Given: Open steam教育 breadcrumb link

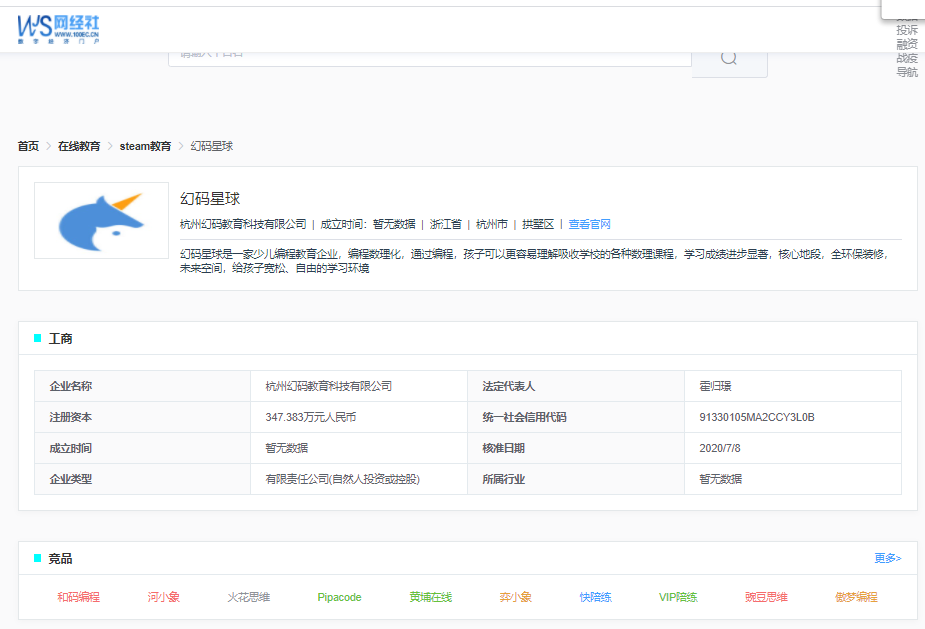Looking at the screenshot, I should [145, 146].
